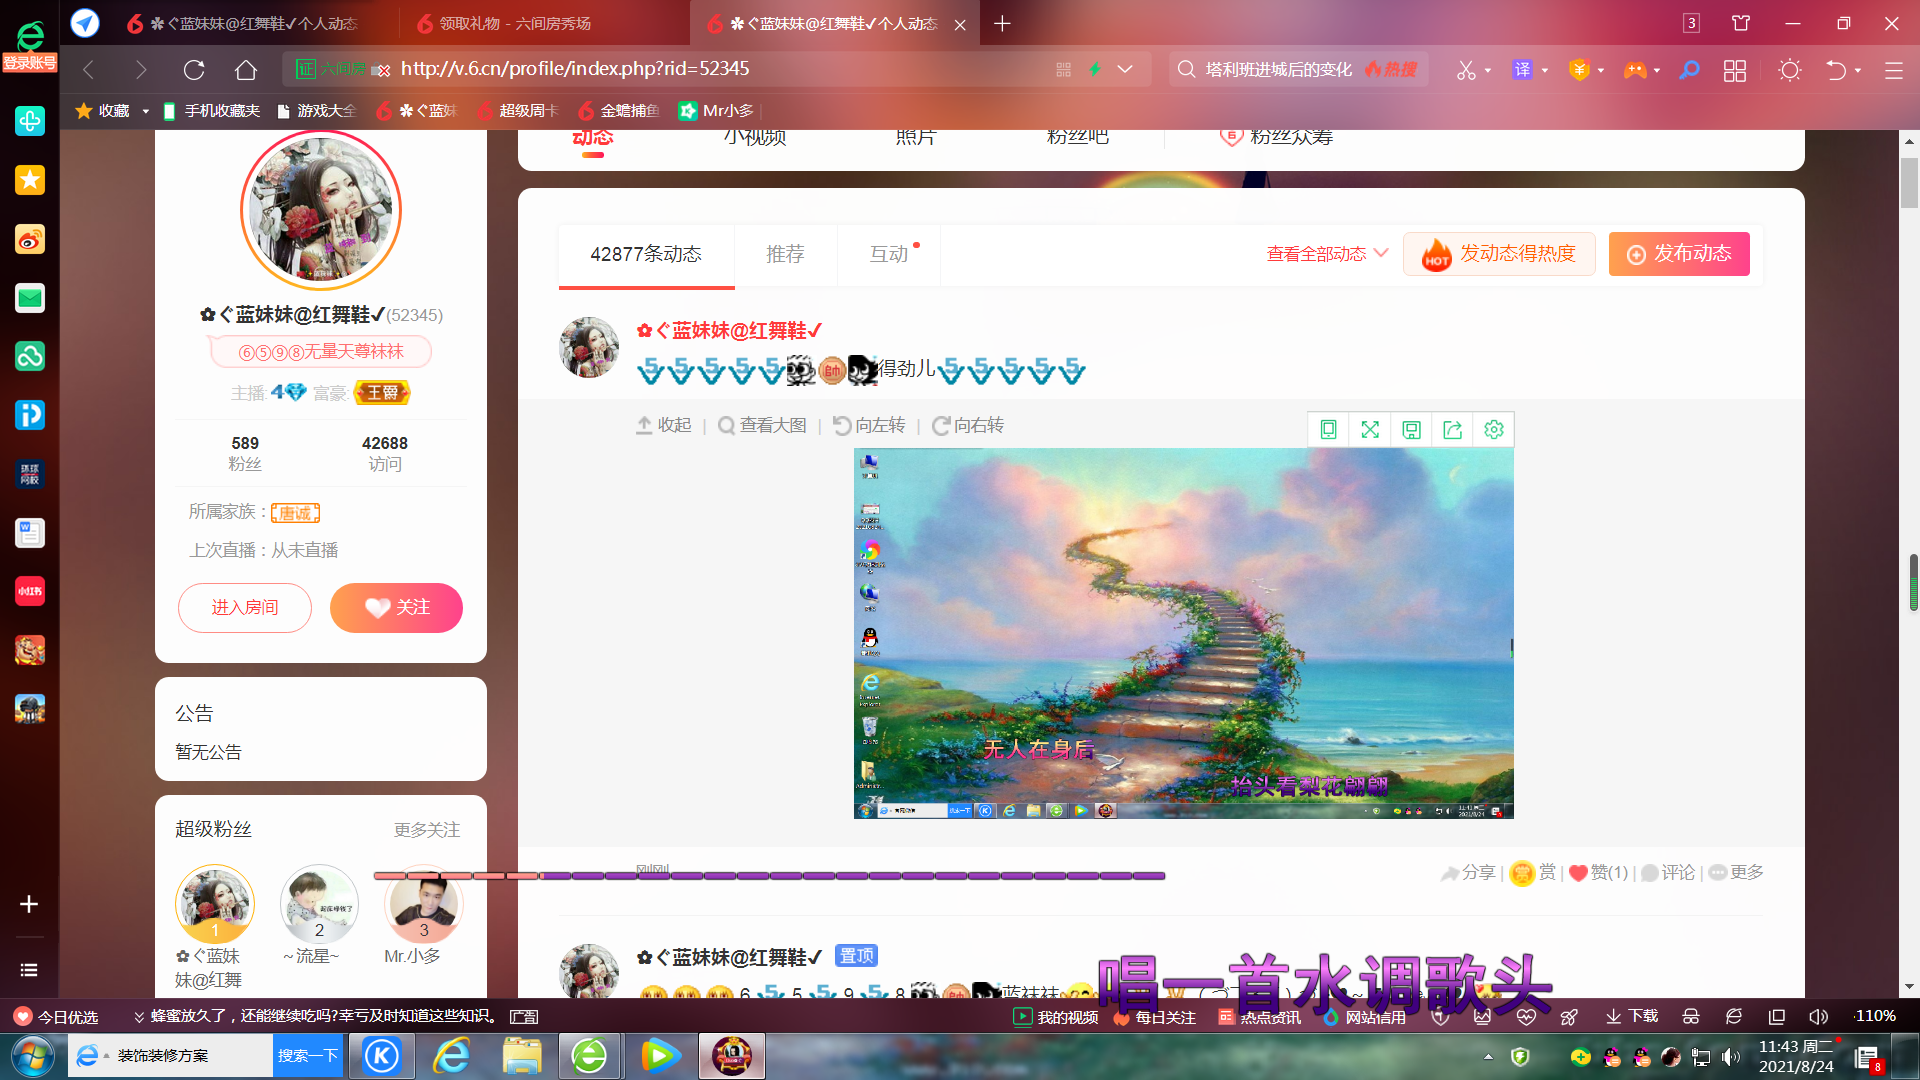1920x1080 pixels.
Task: Open Windows Start button
Action: click(32, 1056)
